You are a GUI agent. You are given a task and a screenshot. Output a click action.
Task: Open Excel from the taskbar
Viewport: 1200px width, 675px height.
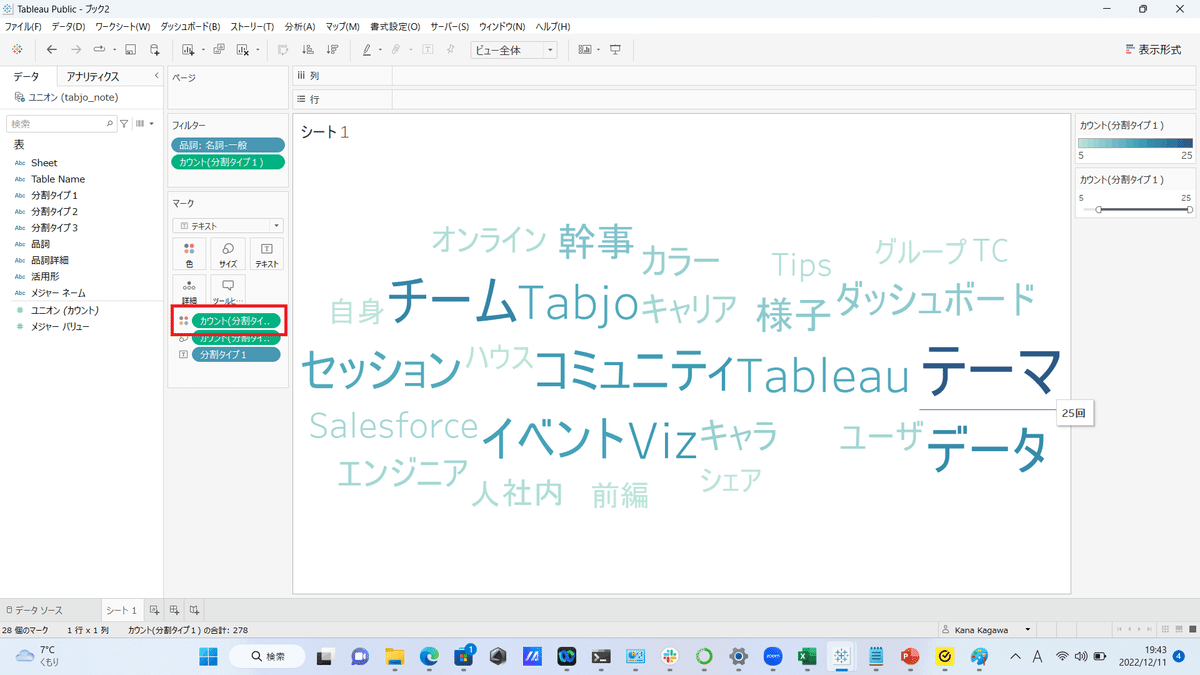pyautogui.click(x=806, y=657)
